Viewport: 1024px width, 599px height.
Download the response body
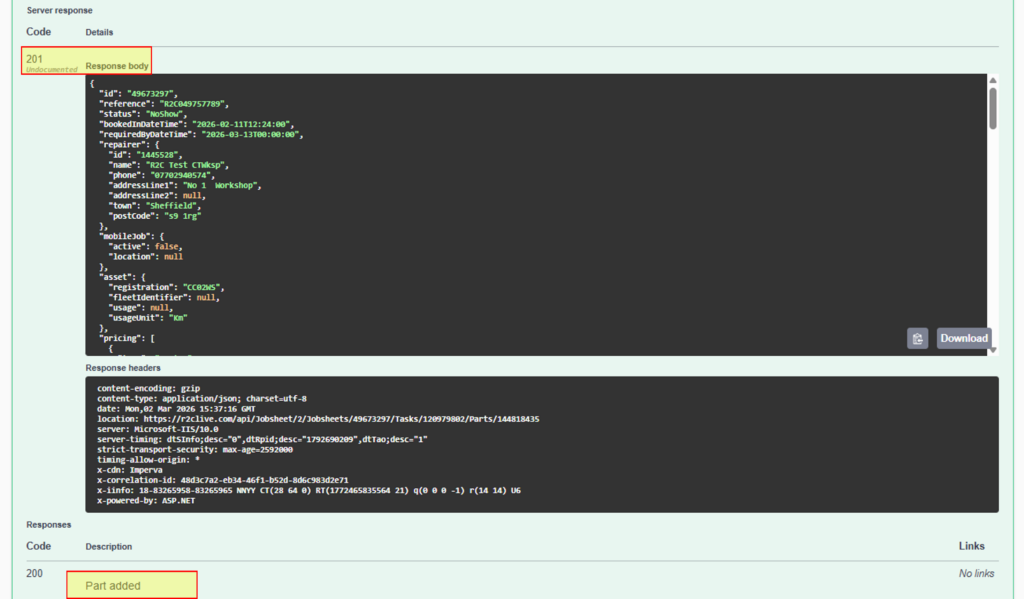pyautogui.click(x=963, y=338)
